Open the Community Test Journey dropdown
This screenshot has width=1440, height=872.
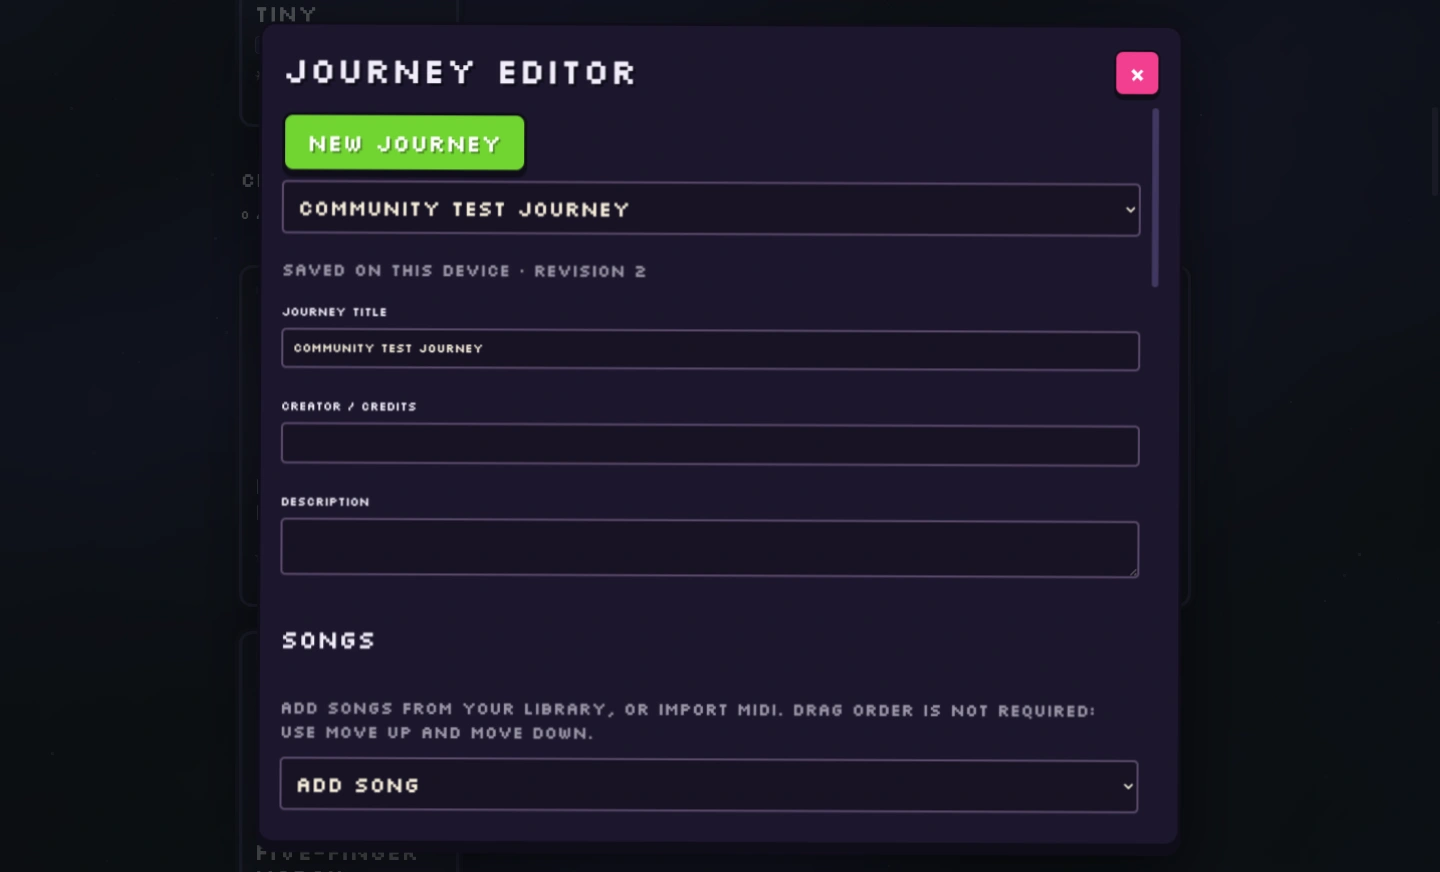[711, 209]
